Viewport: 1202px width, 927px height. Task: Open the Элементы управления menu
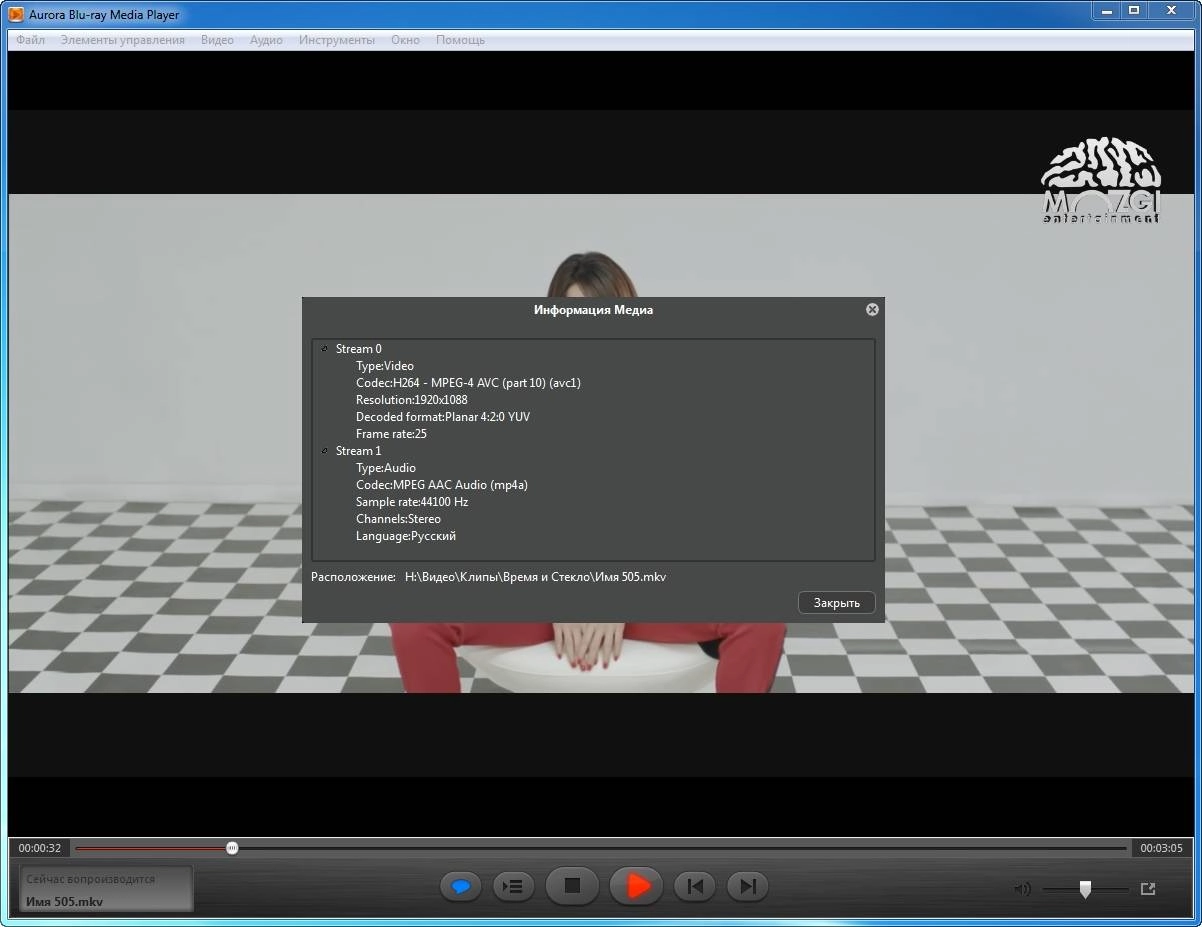tap(122, 40)
